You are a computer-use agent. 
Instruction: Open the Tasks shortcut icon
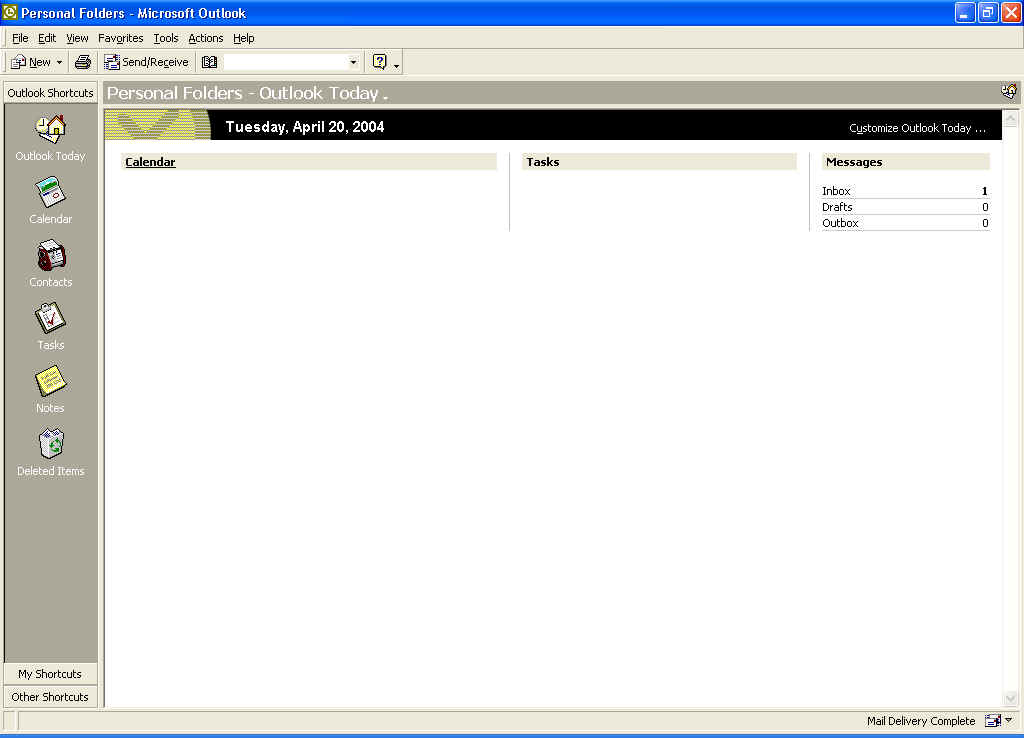50,318
